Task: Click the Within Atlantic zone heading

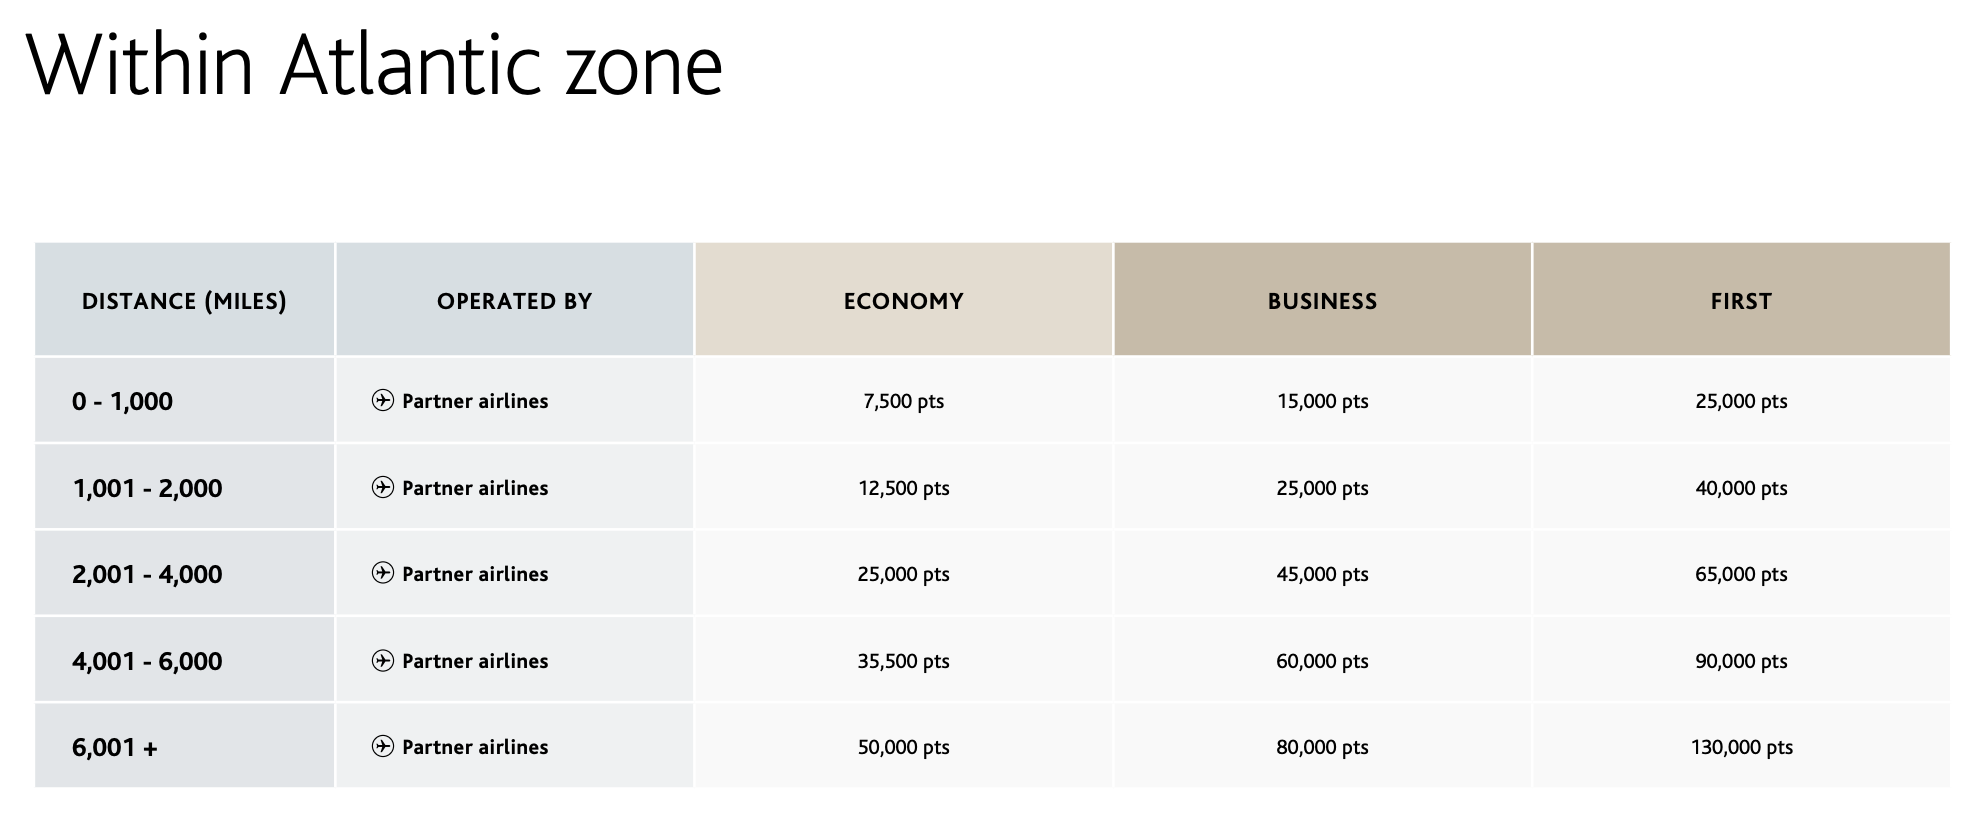Action: (x=374, y=66)
